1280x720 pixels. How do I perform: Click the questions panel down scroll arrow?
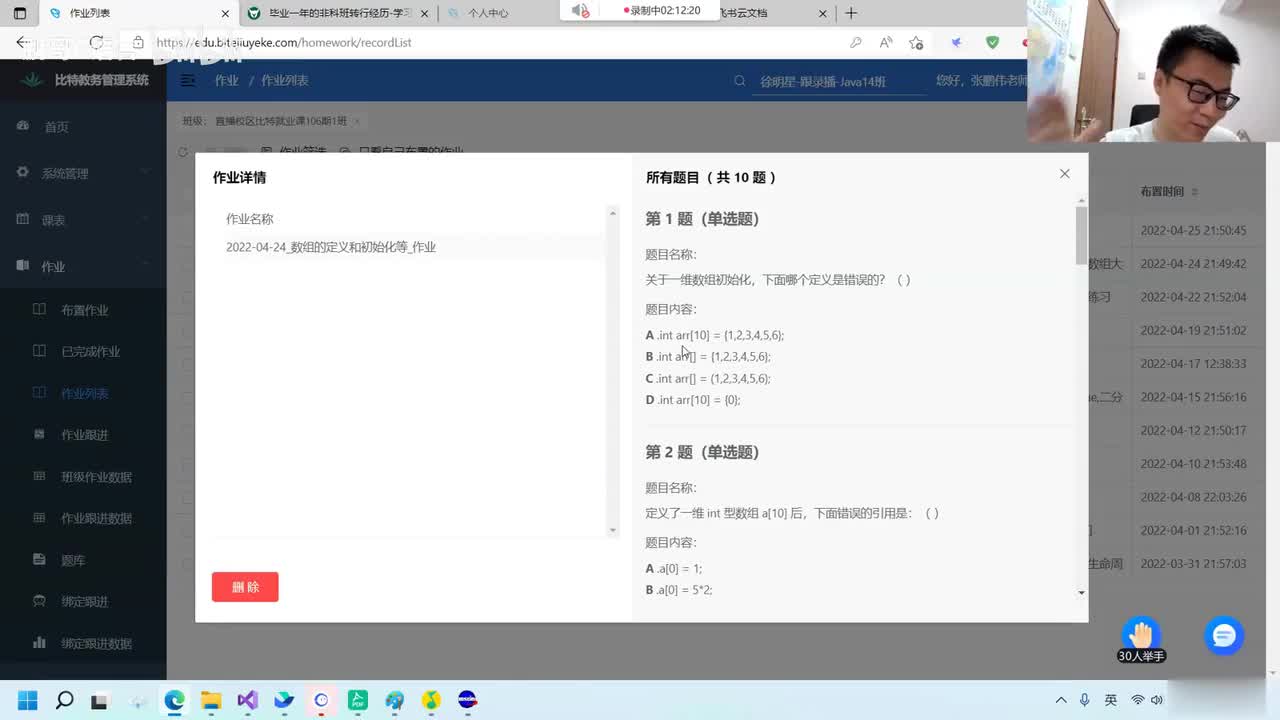coord(1082,593)
